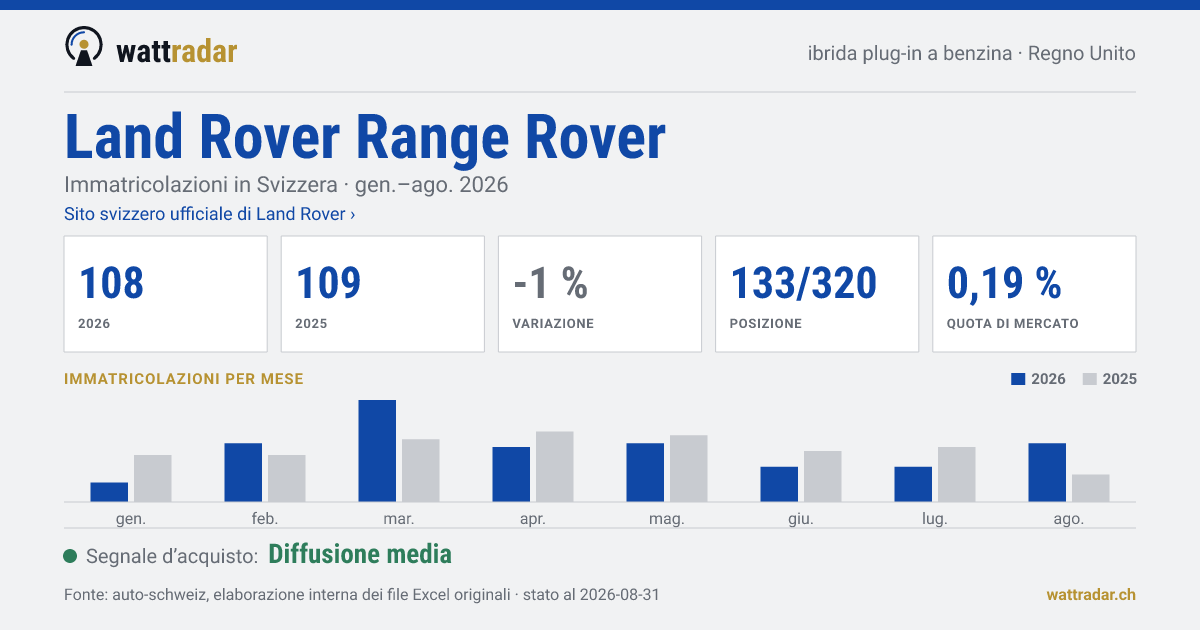Image resolution: width=1200 pixels, height=630 pixels.
Task: Click the green purchase signal dot
Action: (70, 556)
